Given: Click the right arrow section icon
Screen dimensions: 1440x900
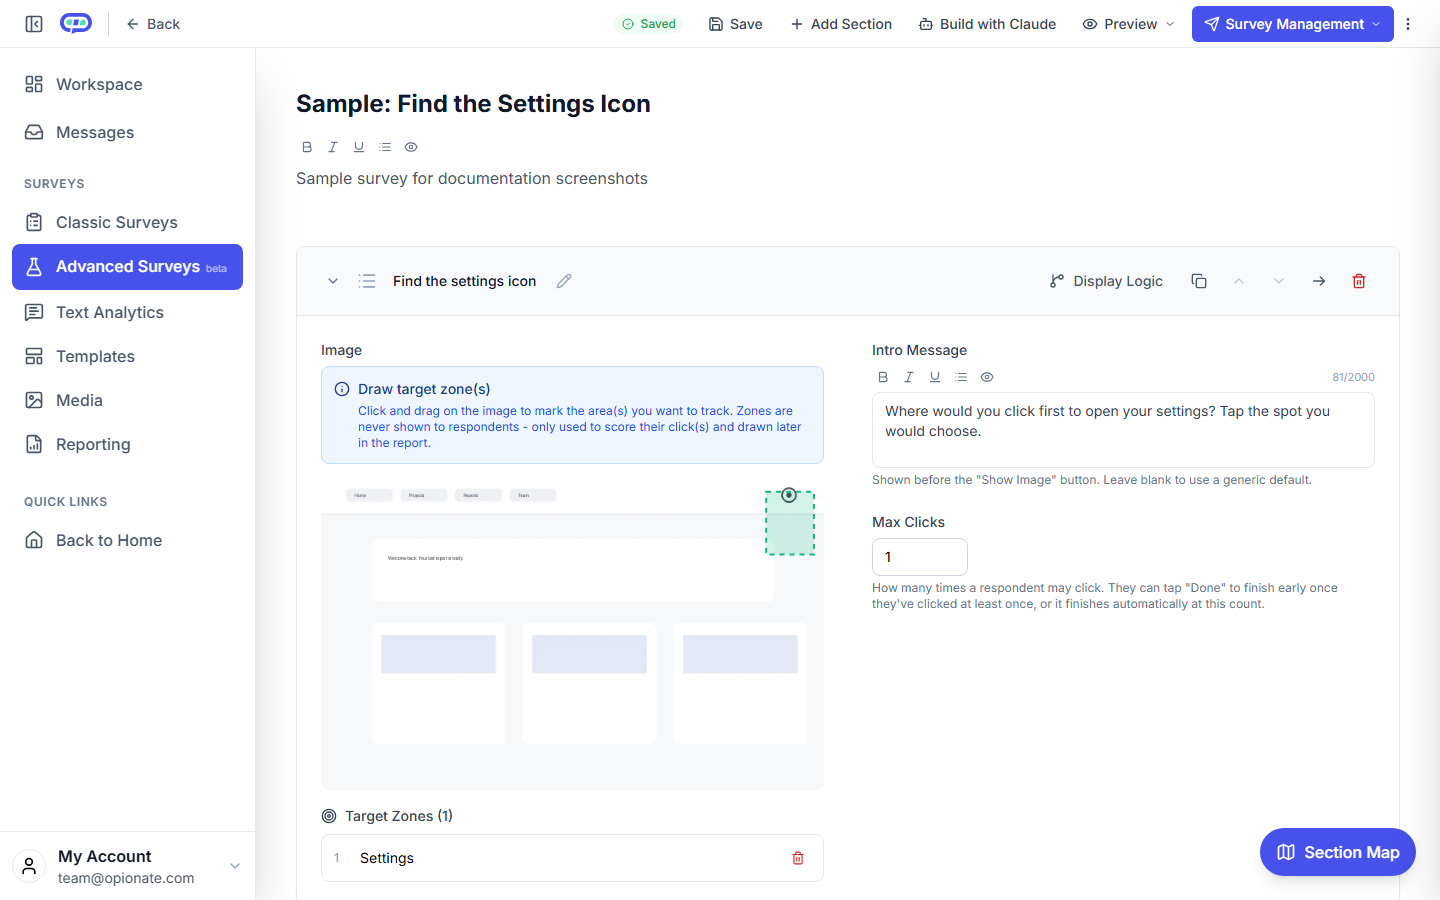Looking at the screenshot, I should [x=1319, y=281].
